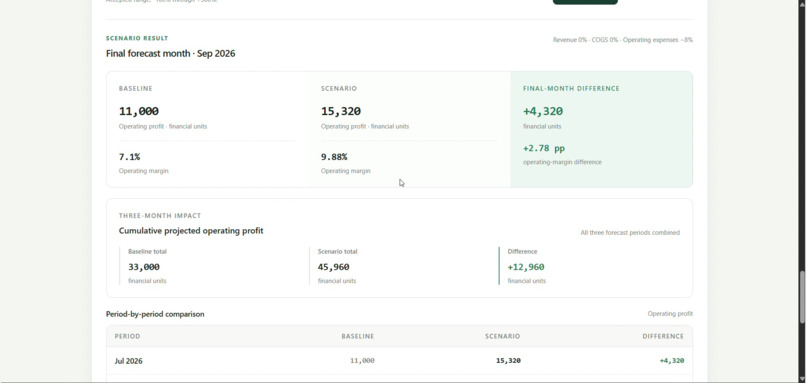This screenshot has height=383, width=806.
Task: Select the 'Final forecast month · Sep 2026' heading
Action: pos(170,53)
